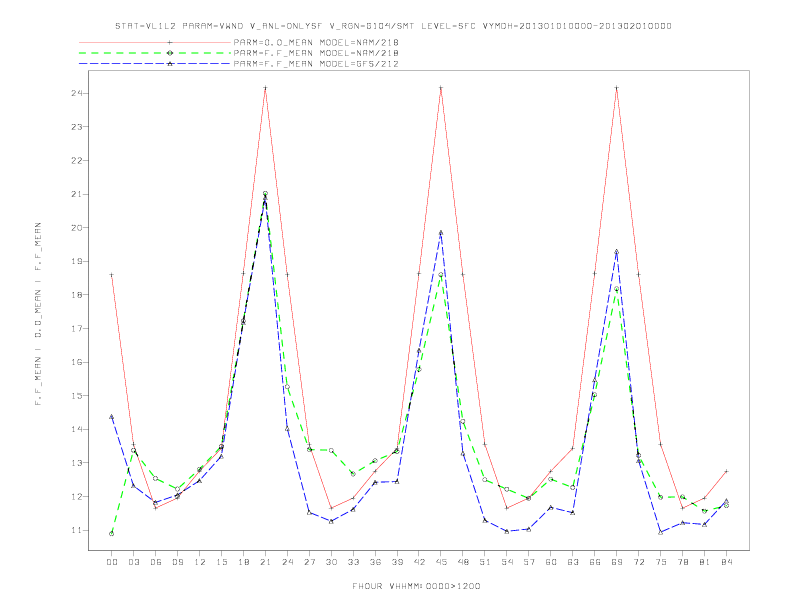Viewport: 792px width, 612px height.
Task: Click red line end point at hour 84
Action: pyautogui.click(x=726, y=471)
